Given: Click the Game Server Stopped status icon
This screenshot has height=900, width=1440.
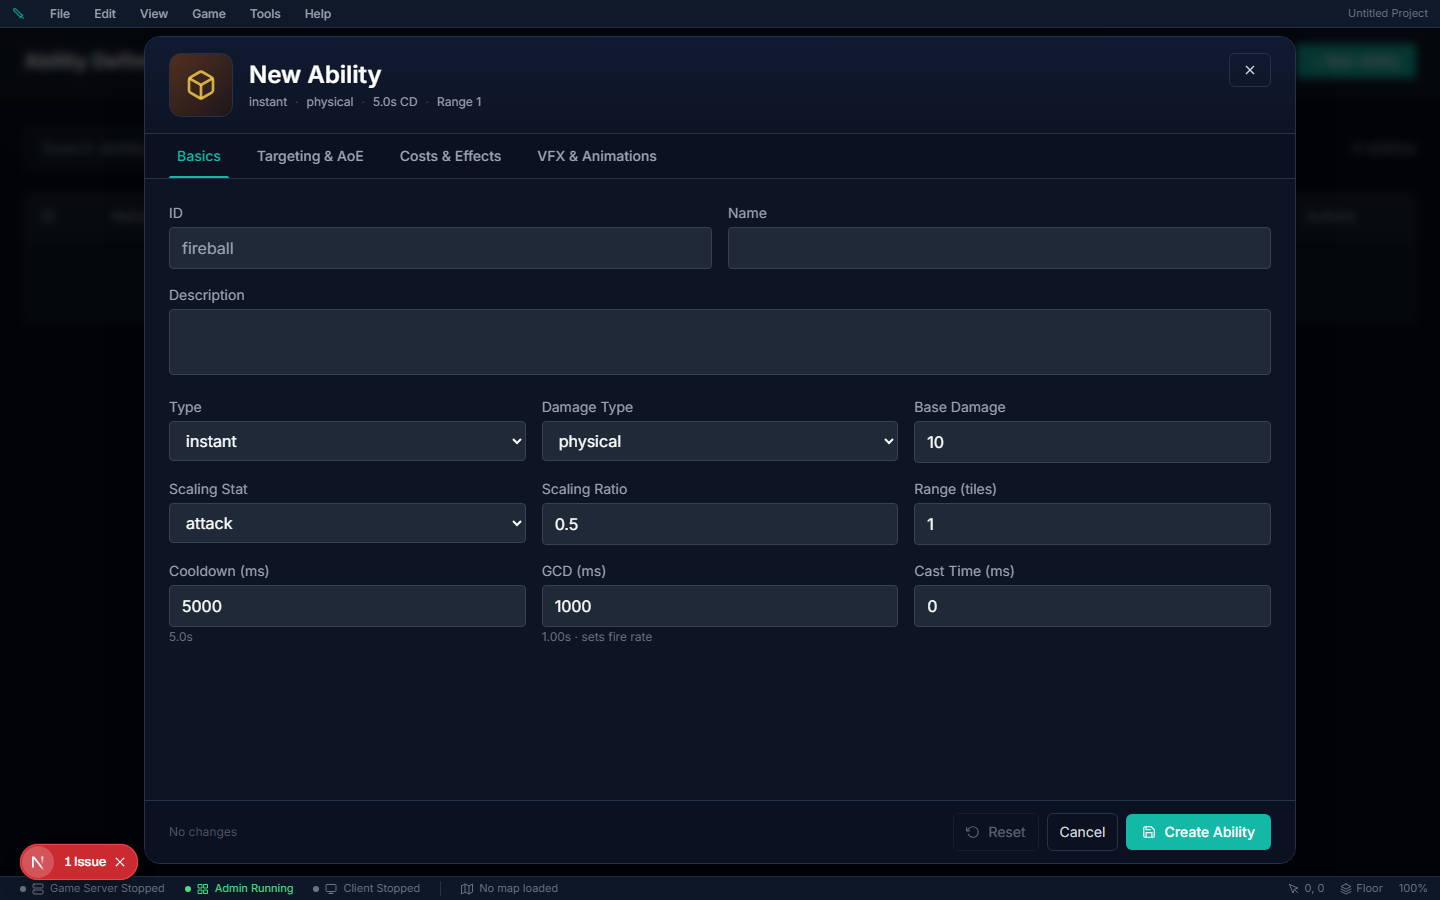Looking at the screenshot, I should [x=38, y=888].
